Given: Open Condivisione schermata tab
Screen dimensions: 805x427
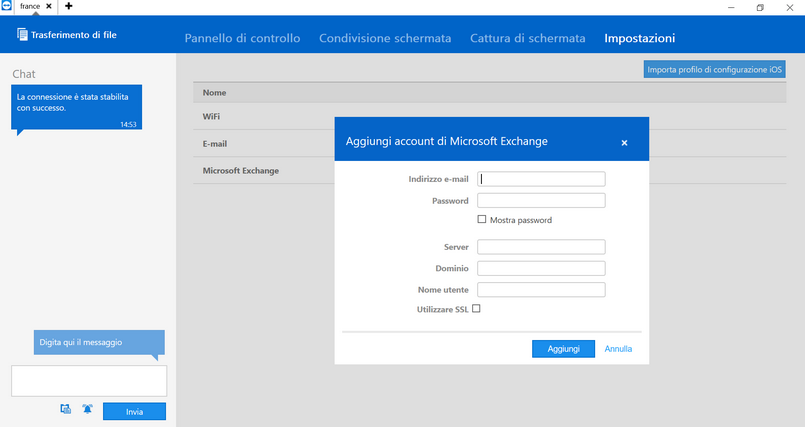Looking at the screenshot, I should 385,38.
